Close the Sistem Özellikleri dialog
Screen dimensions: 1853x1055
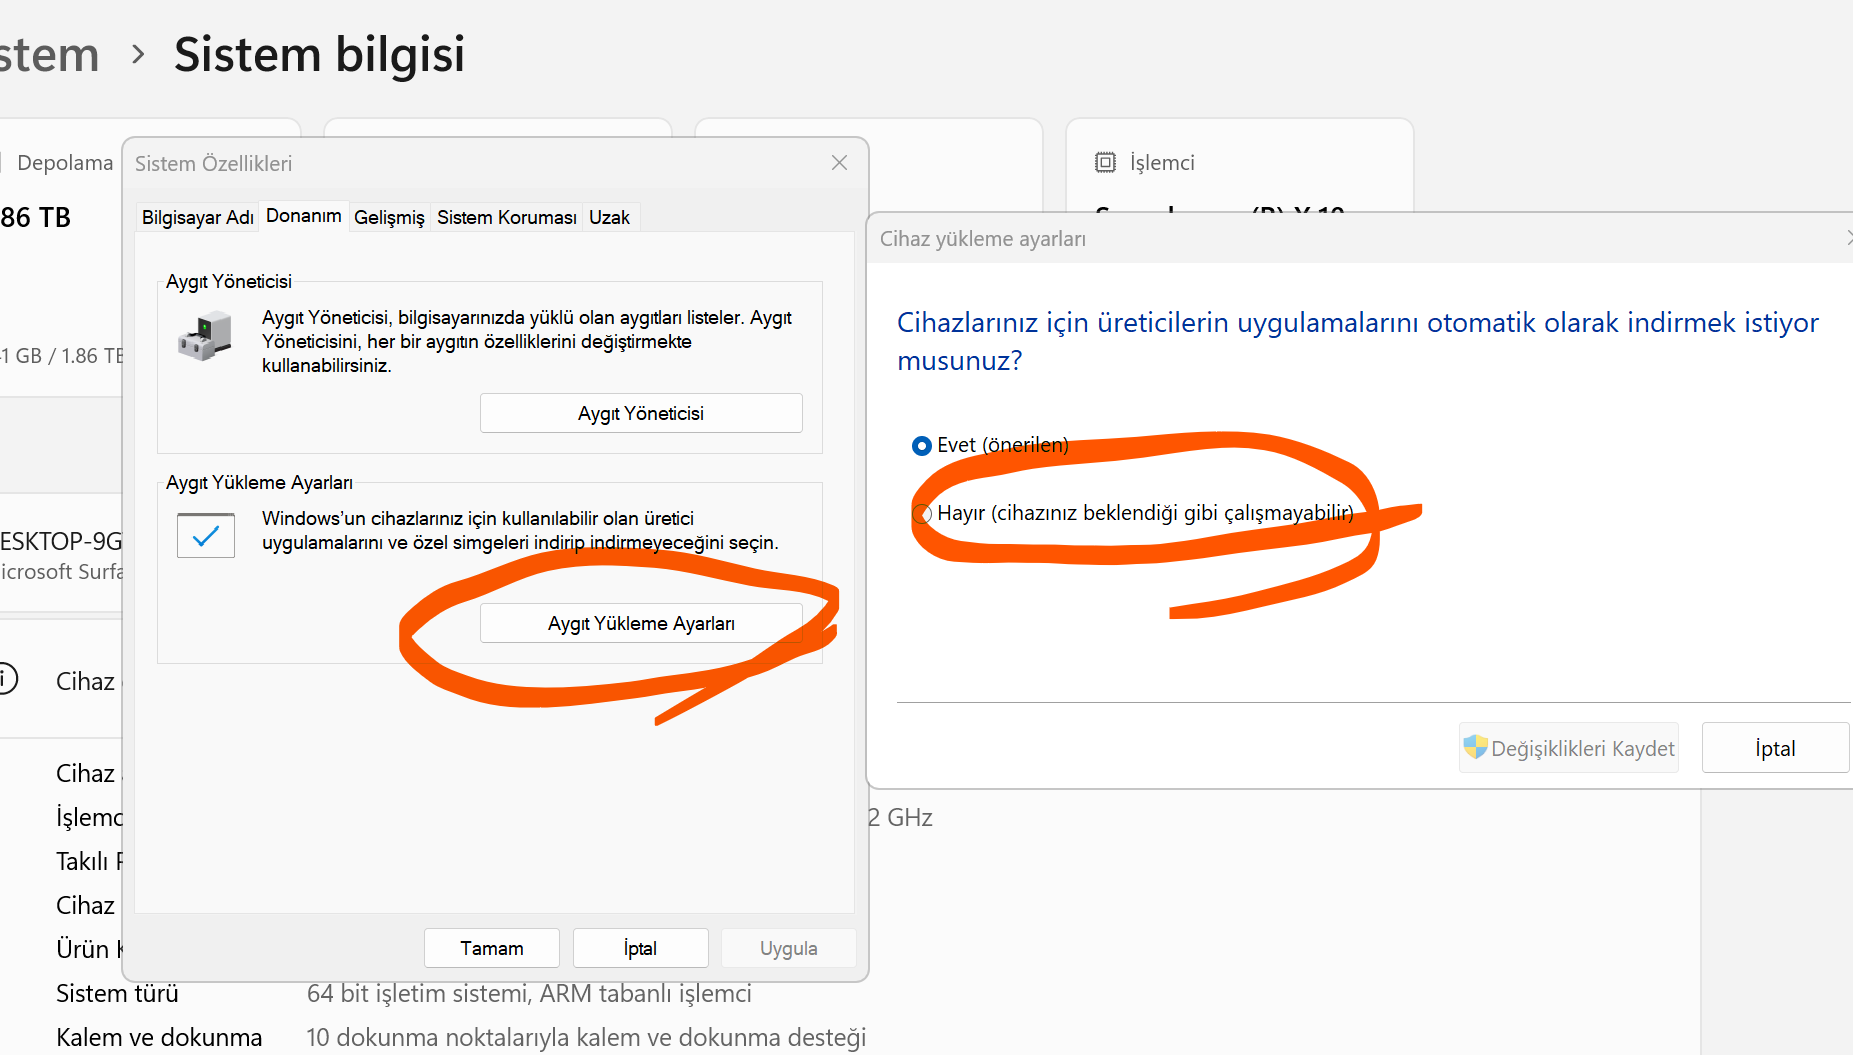pos(839,163)
